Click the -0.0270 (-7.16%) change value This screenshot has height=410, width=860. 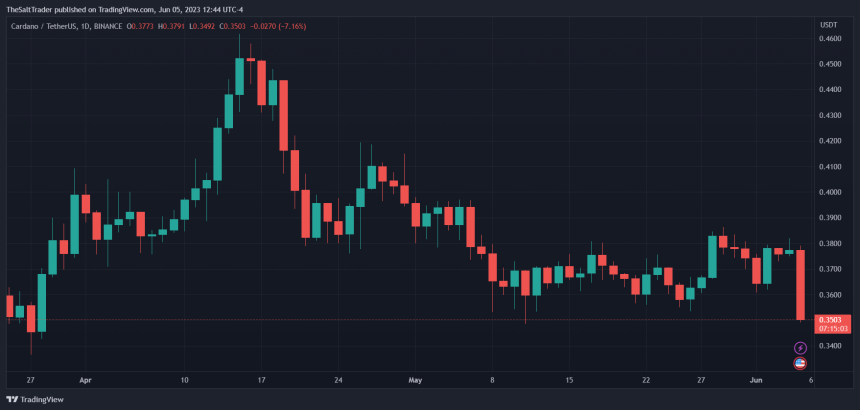[311, 24]
